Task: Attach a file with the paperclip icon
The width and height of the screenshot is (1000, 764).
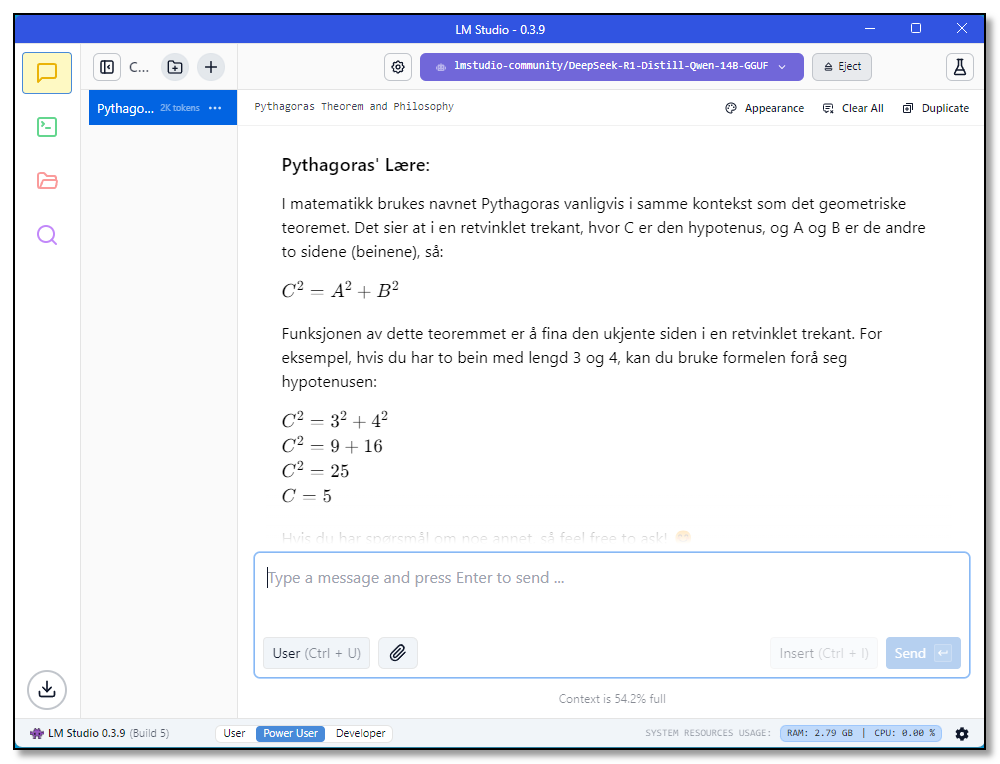Action: point(398,653)
